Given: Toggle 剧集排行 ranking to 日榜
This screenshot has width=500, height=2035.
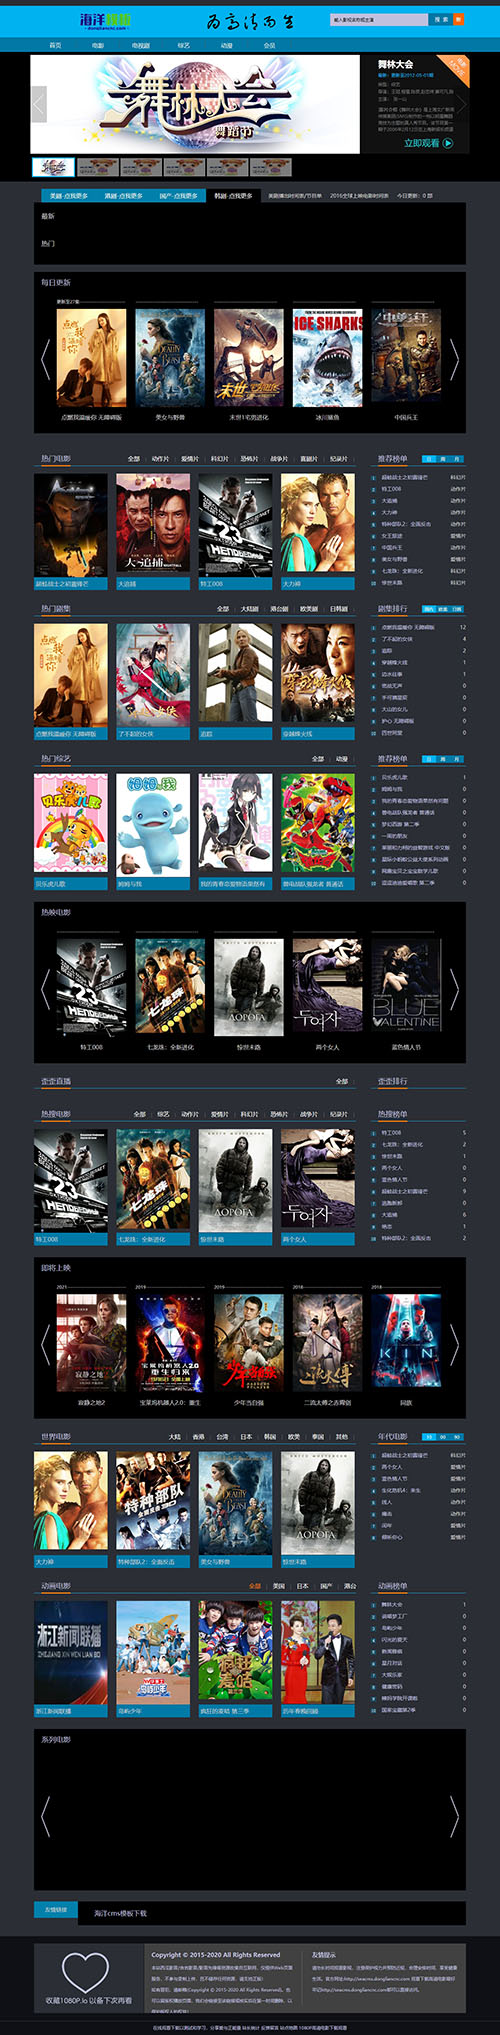Looking at the screenshot, I should click(x=456, y=609).
